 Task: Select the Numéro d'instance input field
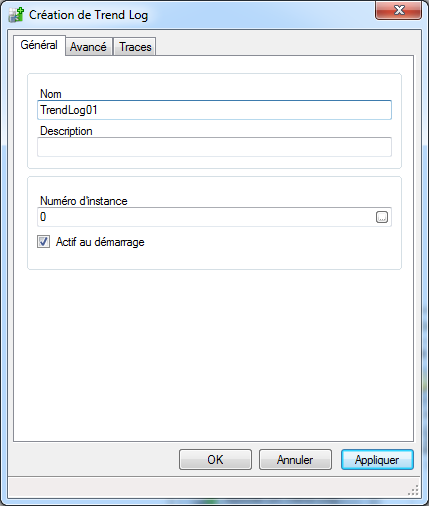click(207, 217)
